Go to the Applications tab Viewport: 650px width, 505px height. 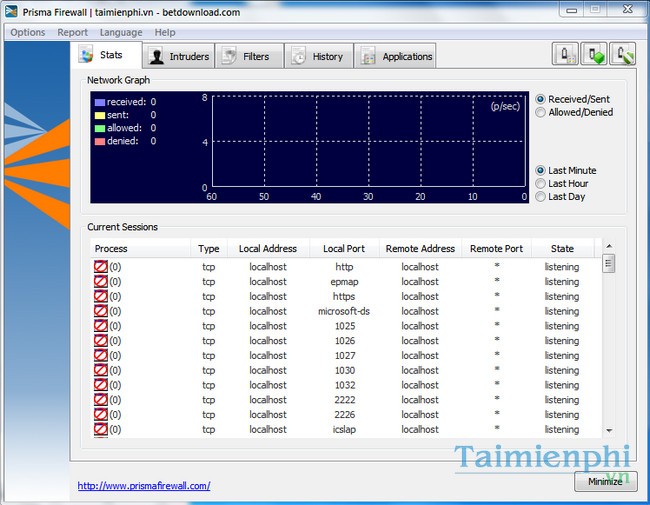point(396,56)
